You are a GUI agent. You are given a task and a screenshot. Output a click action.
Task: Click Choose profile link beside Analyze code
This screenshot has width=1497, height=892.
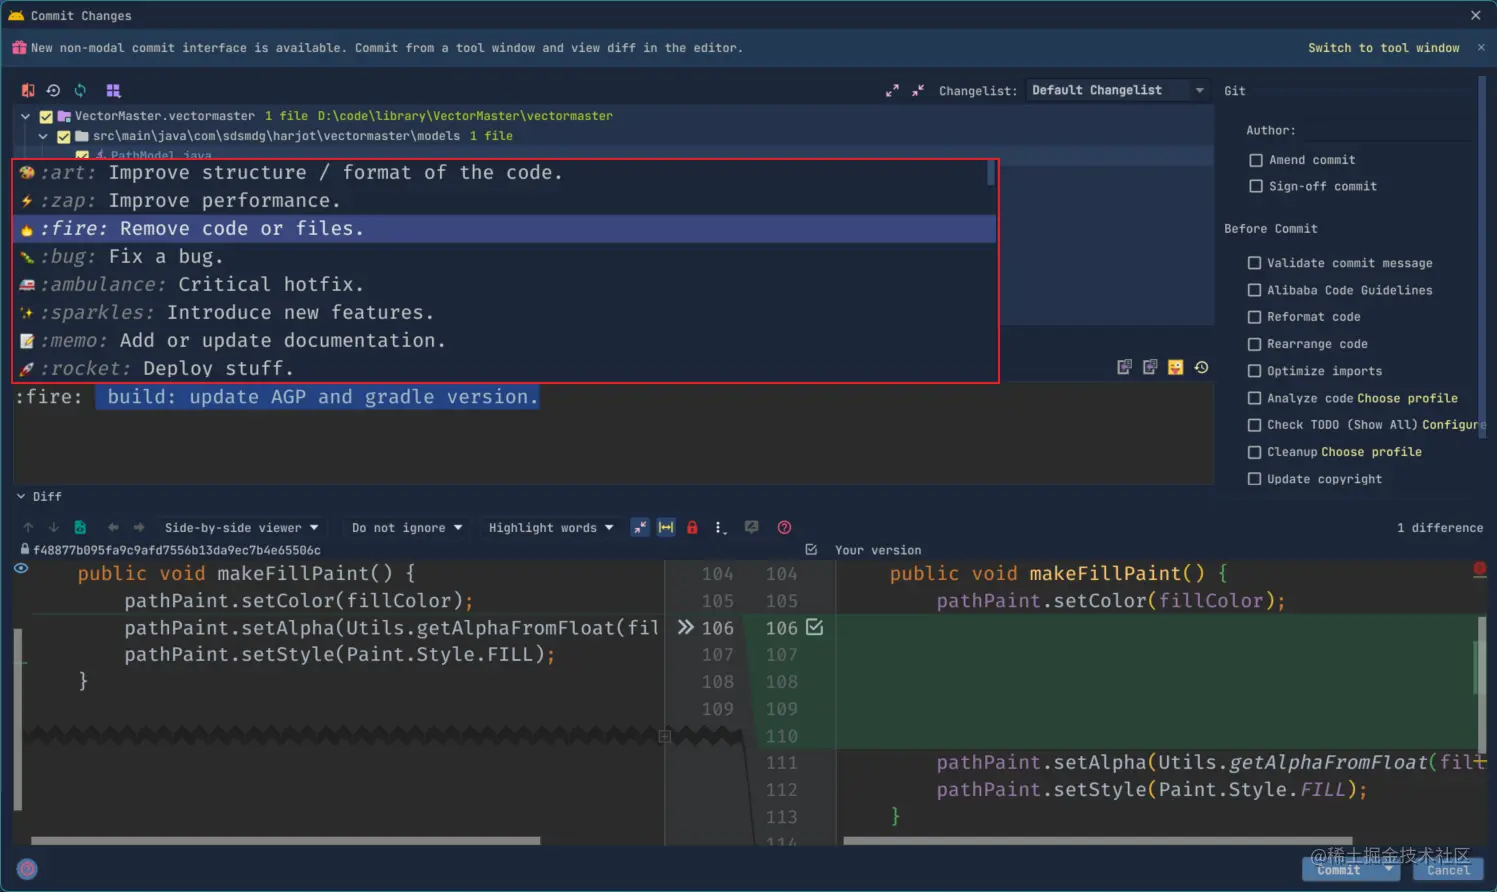[1407, 398]
